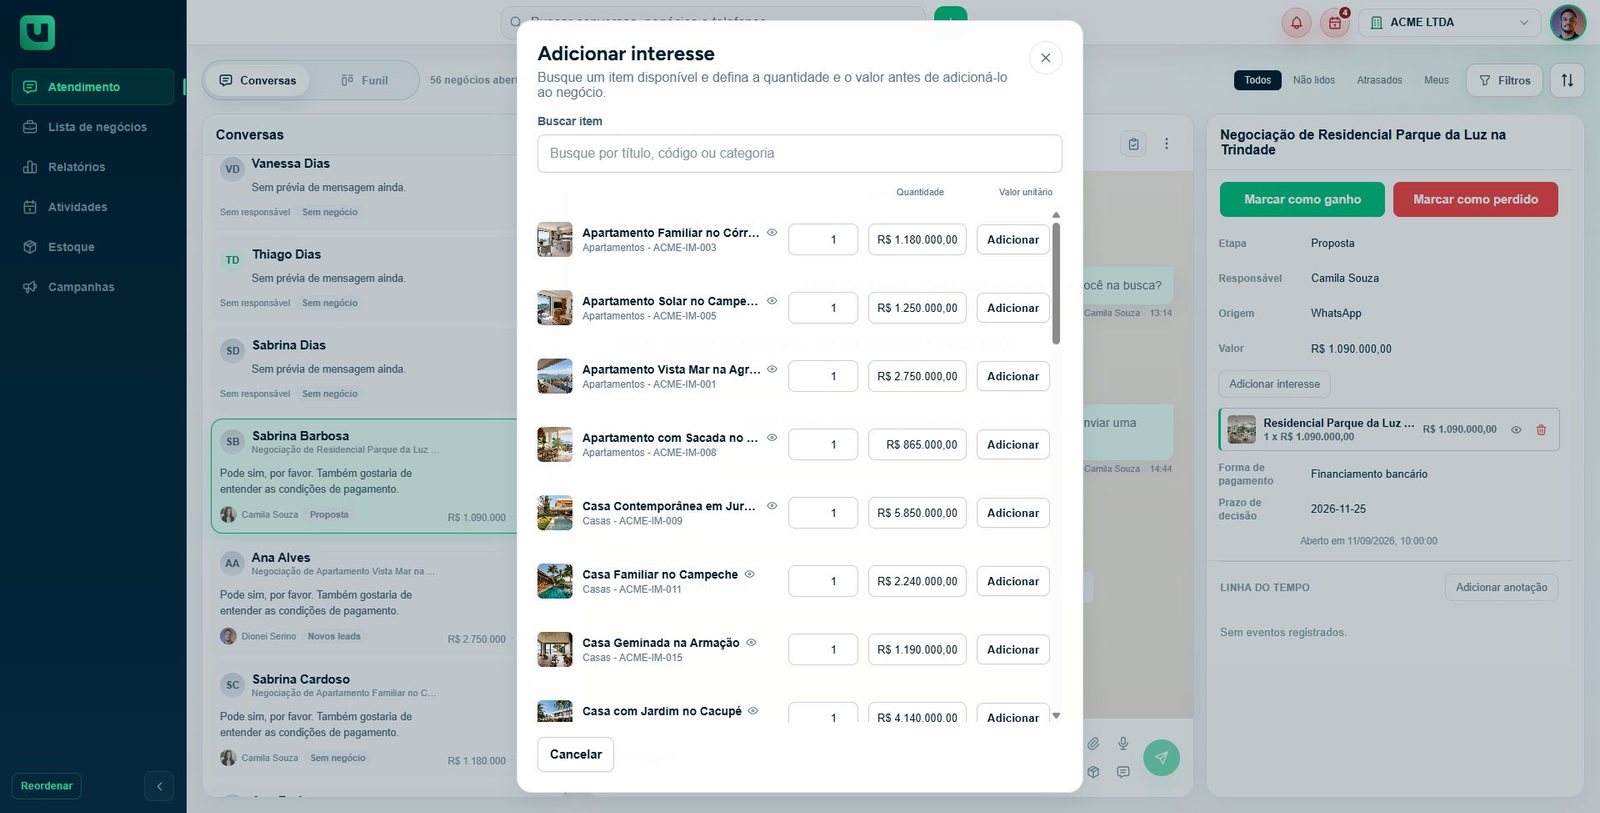This screenshot has height=813, width=1600.
Task: Click the clipboard icon in chat header
Action: 1133,144
